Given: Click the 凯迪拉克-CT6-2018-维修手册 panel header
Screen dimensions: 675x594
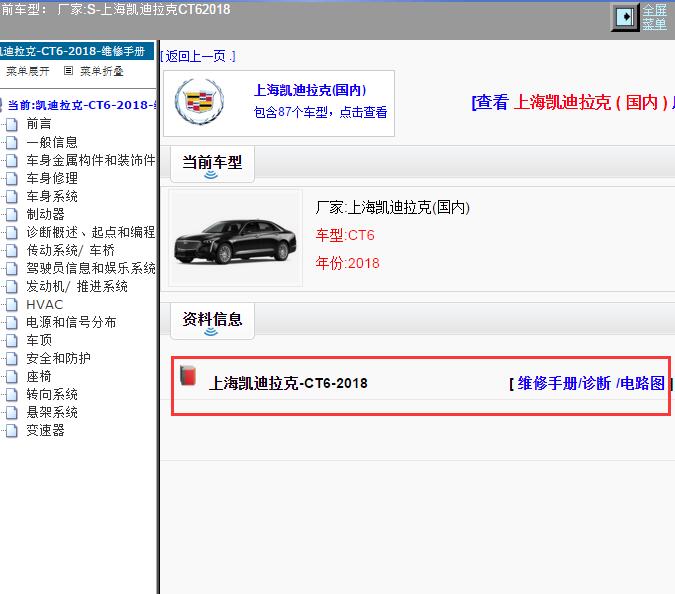Looking at the screenshot, I should (77, 51).
